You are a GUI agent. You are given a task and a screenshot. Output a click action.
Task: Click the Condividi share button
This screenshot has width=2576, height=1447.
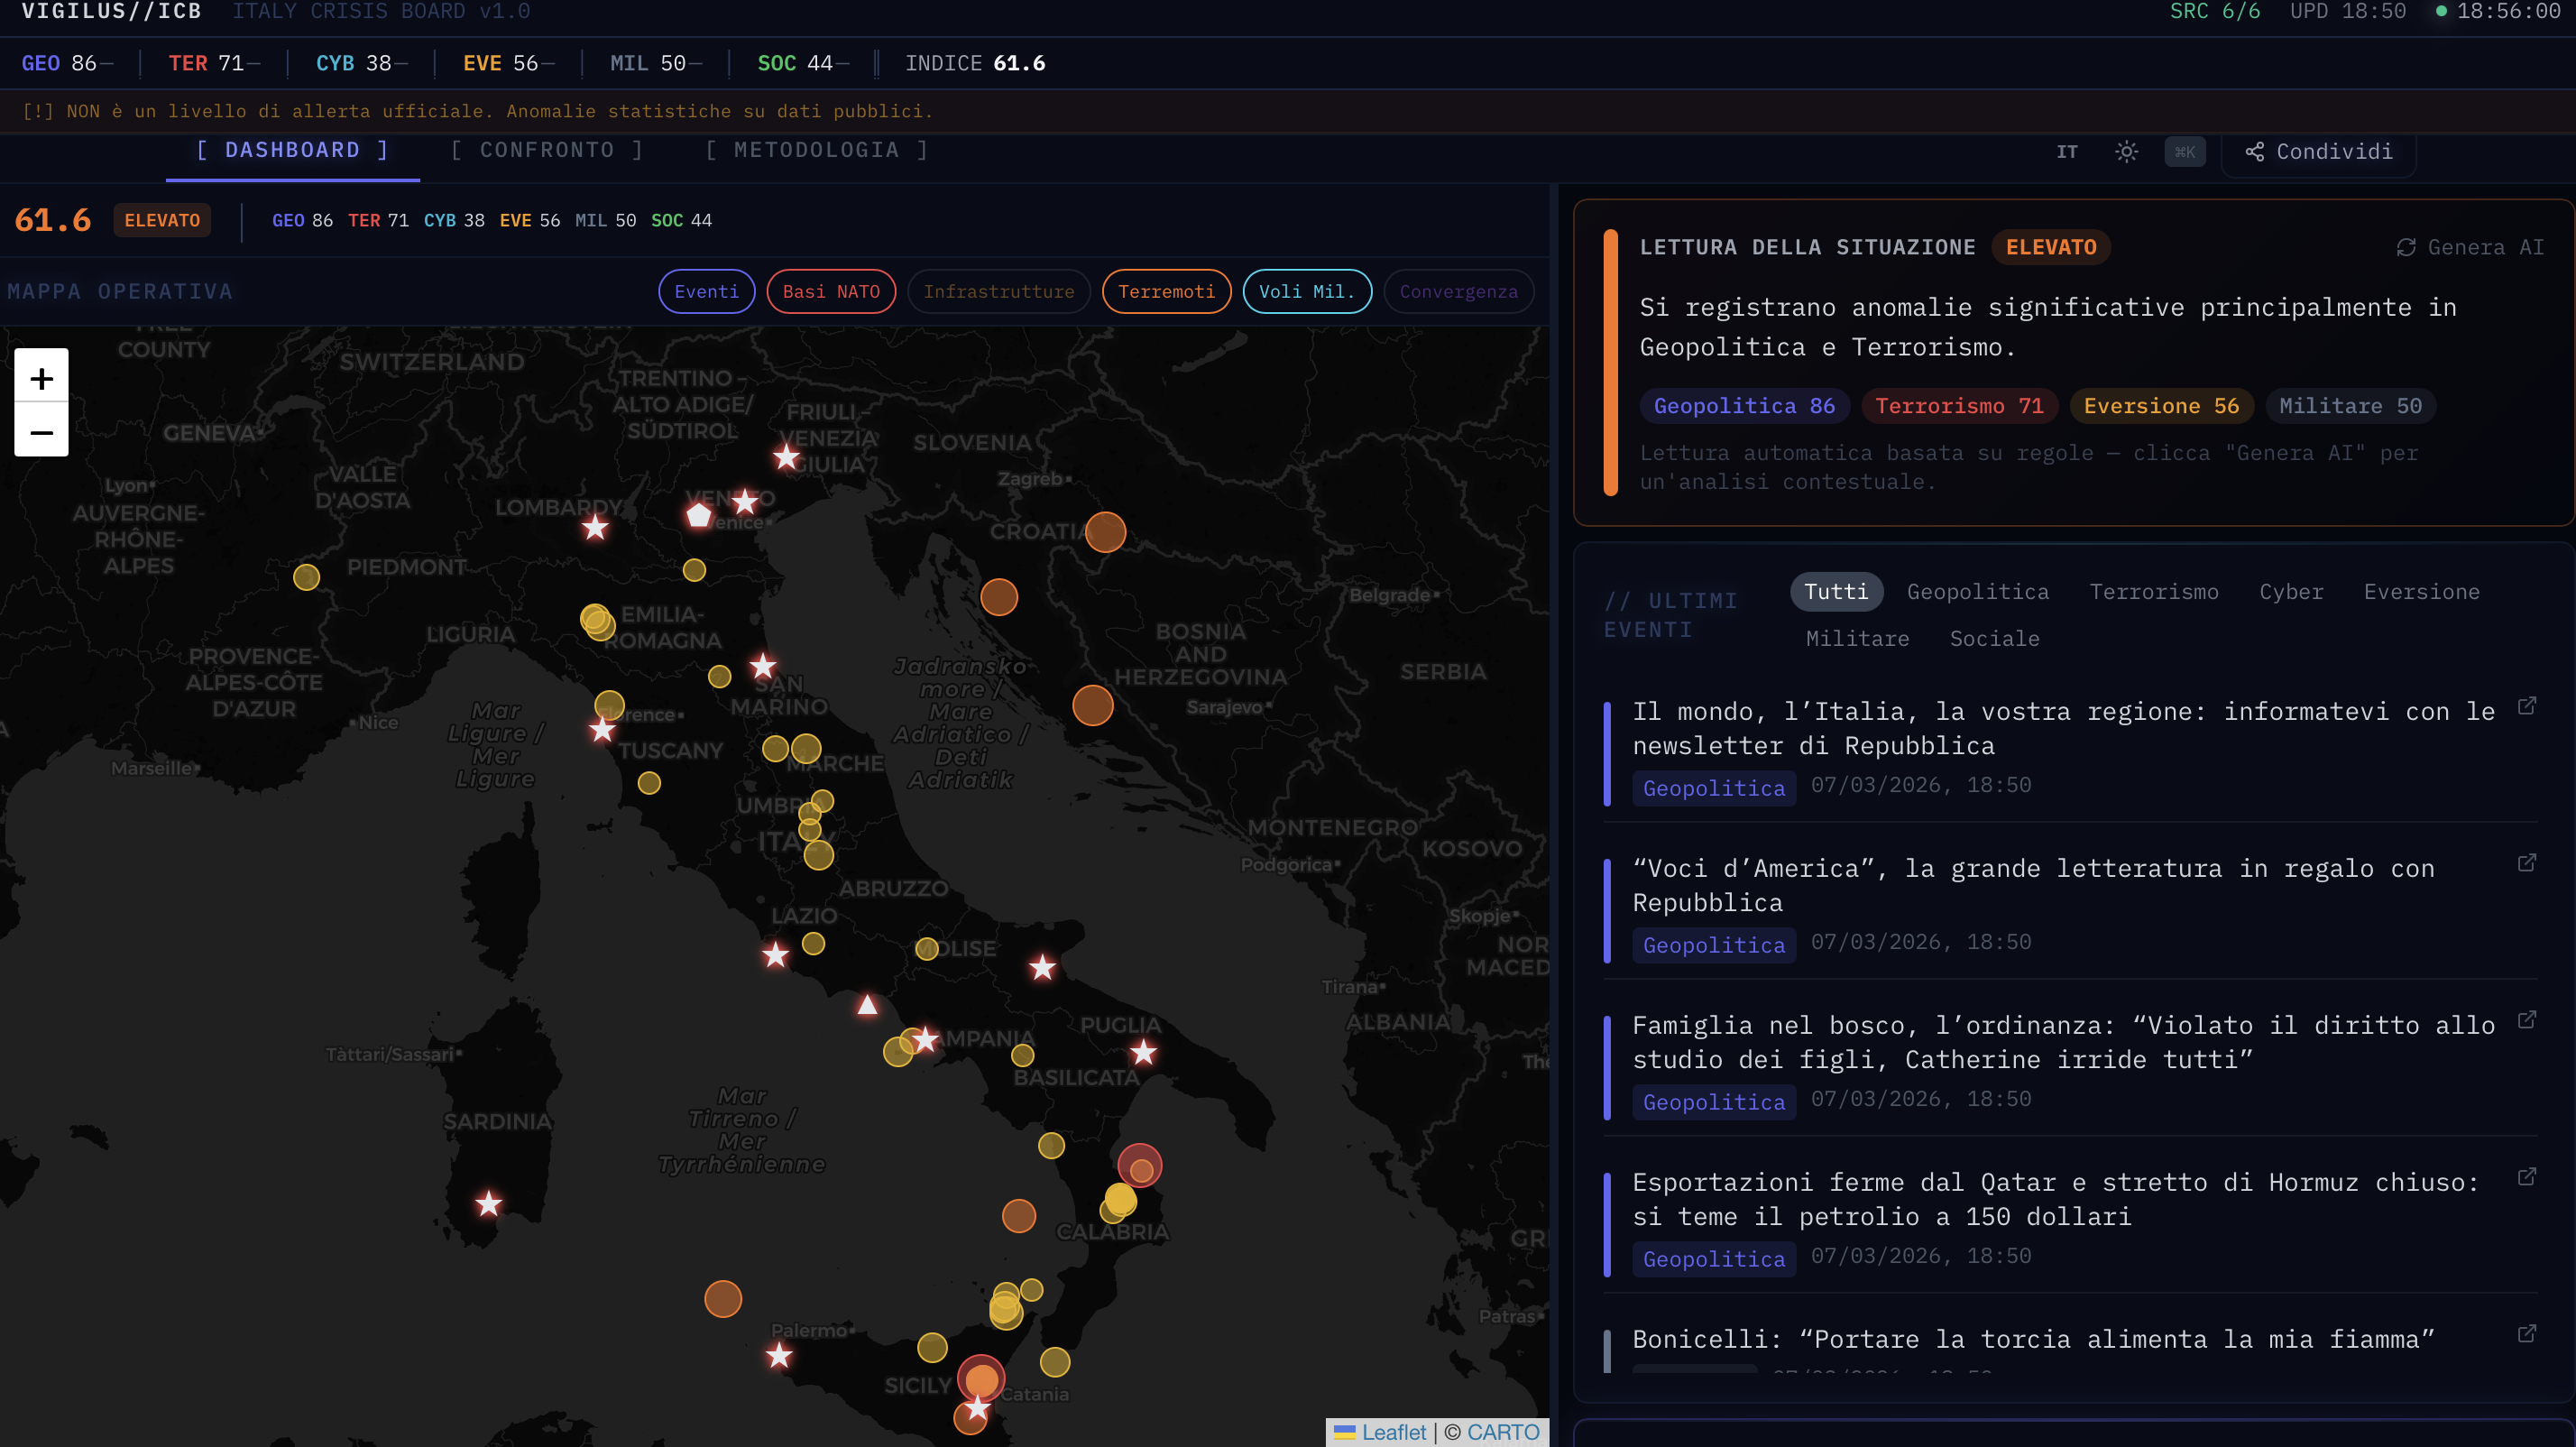(2318, 151)
